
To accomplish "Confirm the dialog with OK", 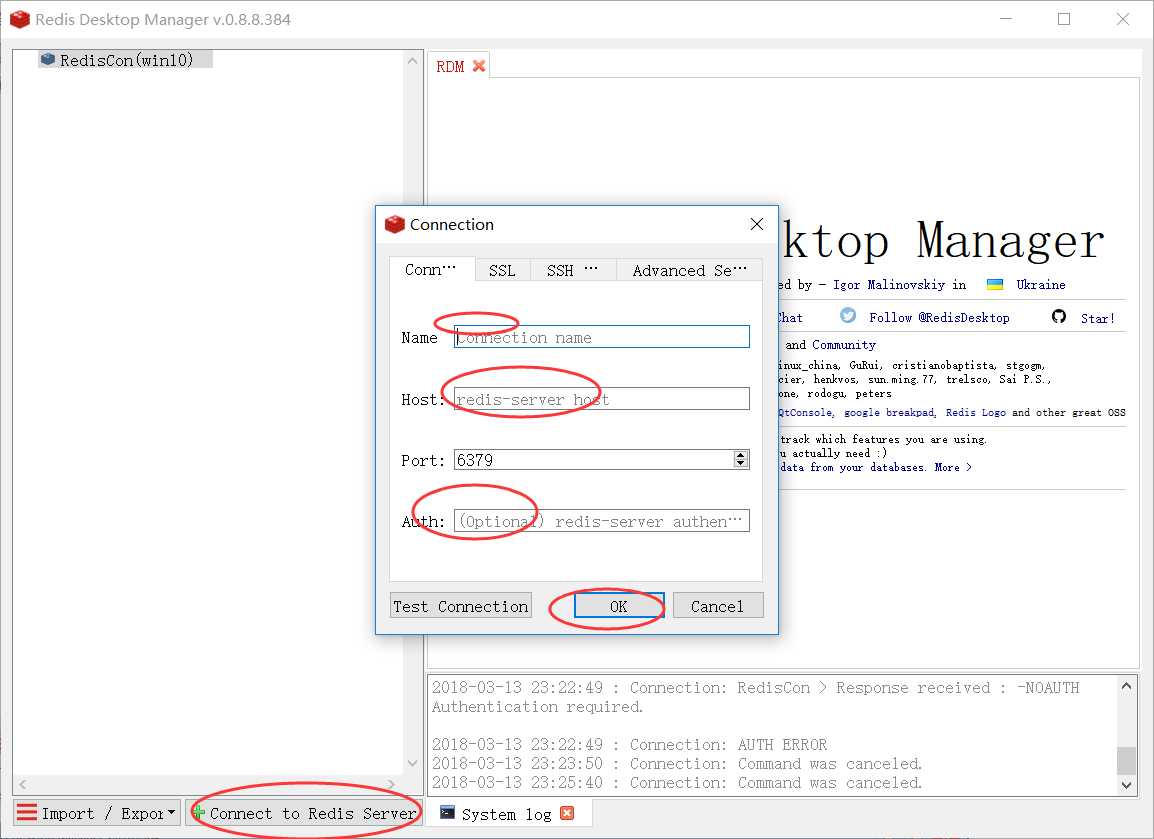I will [x=619, y=606].
